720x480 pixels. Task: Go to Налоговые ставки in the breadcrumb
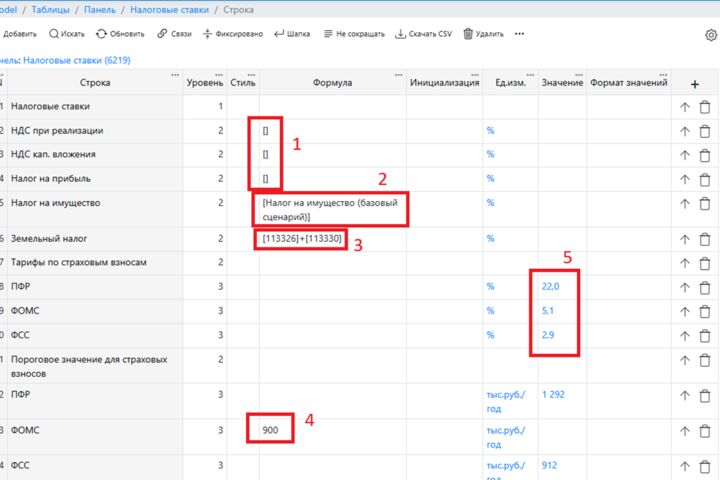(x=169, y=10)
